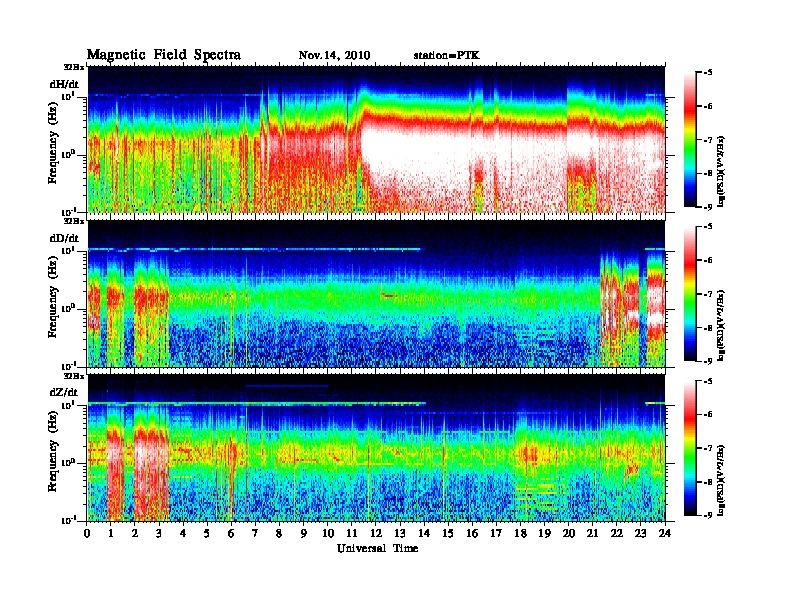Image resolution: width=792 pixels, height=612 pixels.
Task: Click the "20" tick label on the Universal Time axis
Action: (568, 534)
